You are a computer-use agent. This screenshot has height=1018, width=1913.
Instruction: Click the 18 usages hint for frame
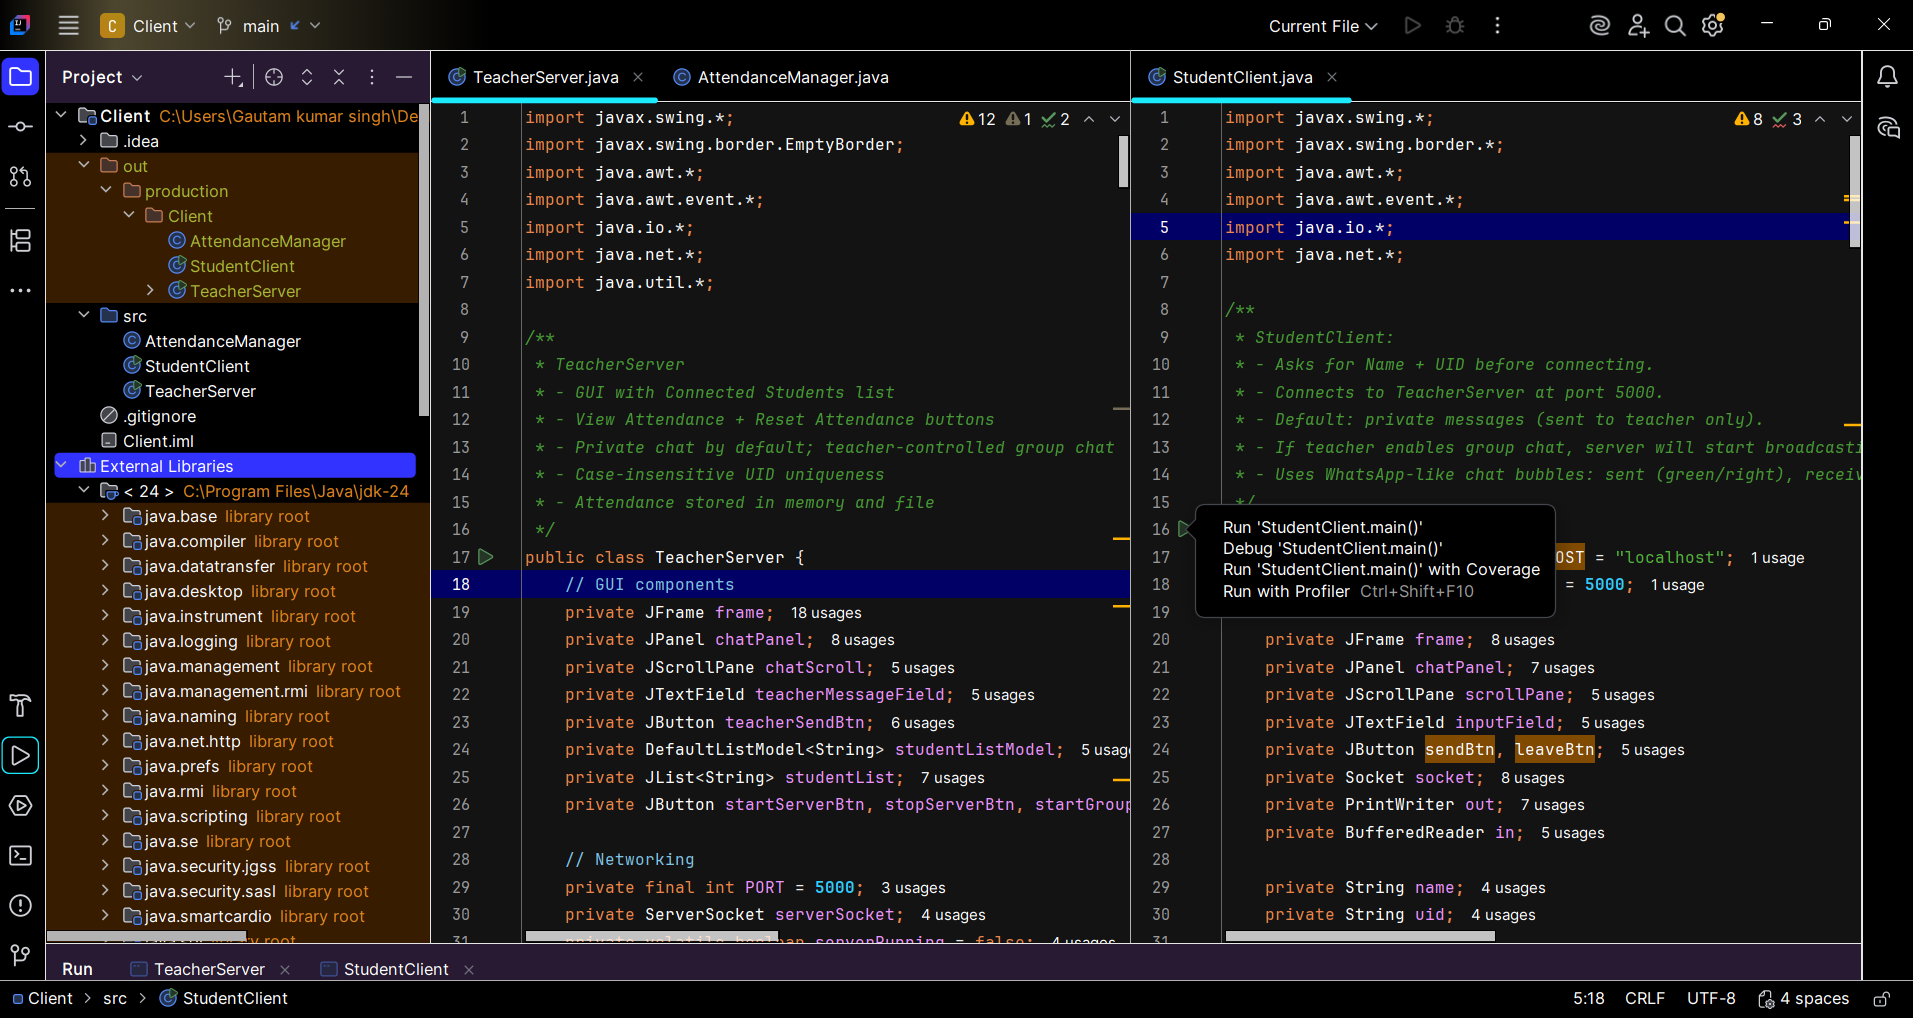pos(826,613)
